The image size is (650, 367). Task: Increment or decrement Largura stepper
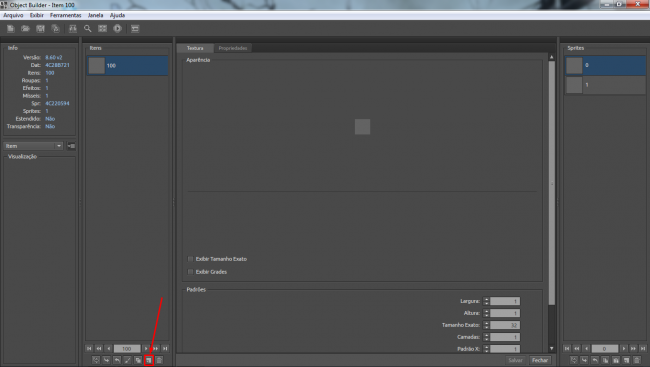click(486, 301)
